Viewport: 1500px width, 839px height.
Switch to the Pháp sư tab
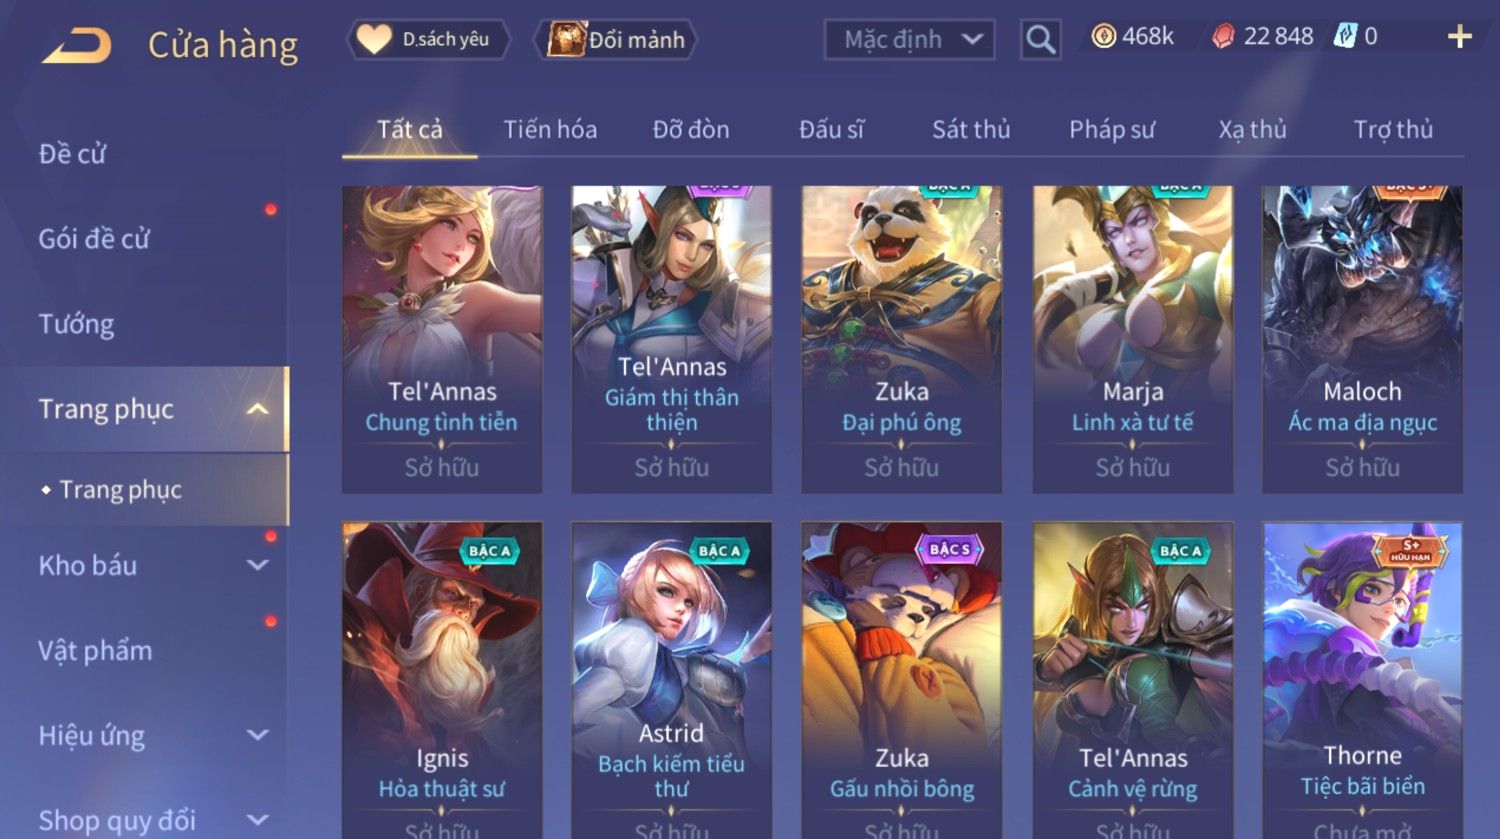tap(1111, 129)
